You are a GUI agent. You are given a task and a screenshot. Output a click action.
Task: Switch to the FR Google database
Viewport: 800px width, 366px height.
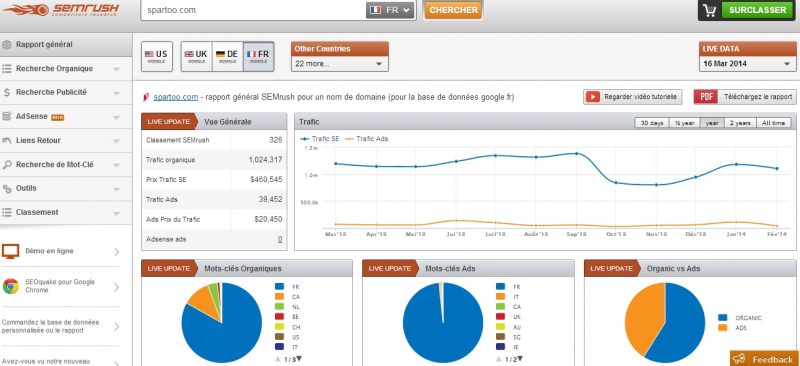click(x=258, y=56)
